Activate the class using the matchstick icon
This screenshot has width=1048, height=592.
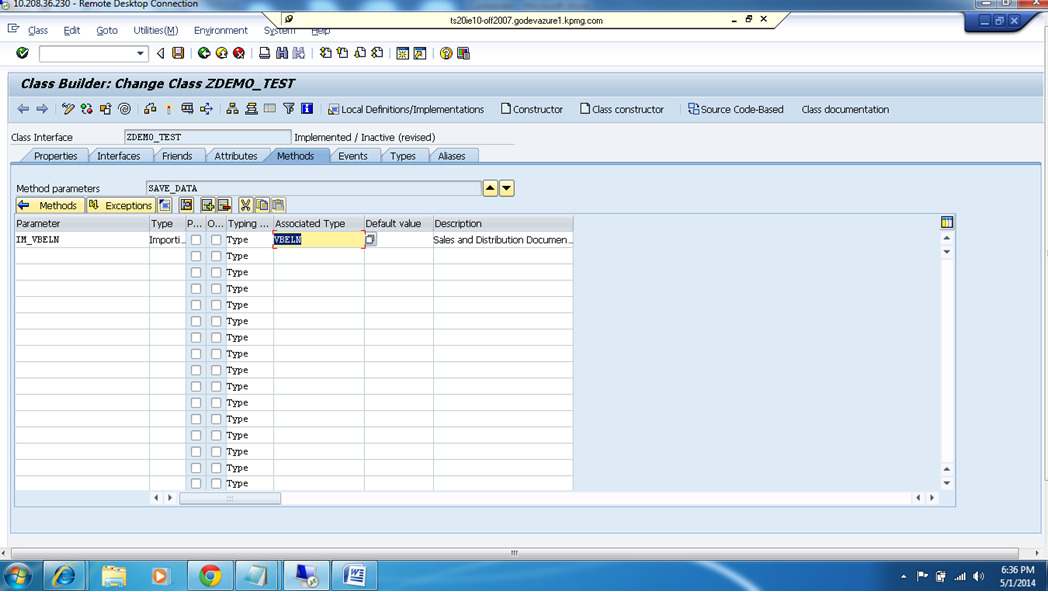[x=170, y=109]
